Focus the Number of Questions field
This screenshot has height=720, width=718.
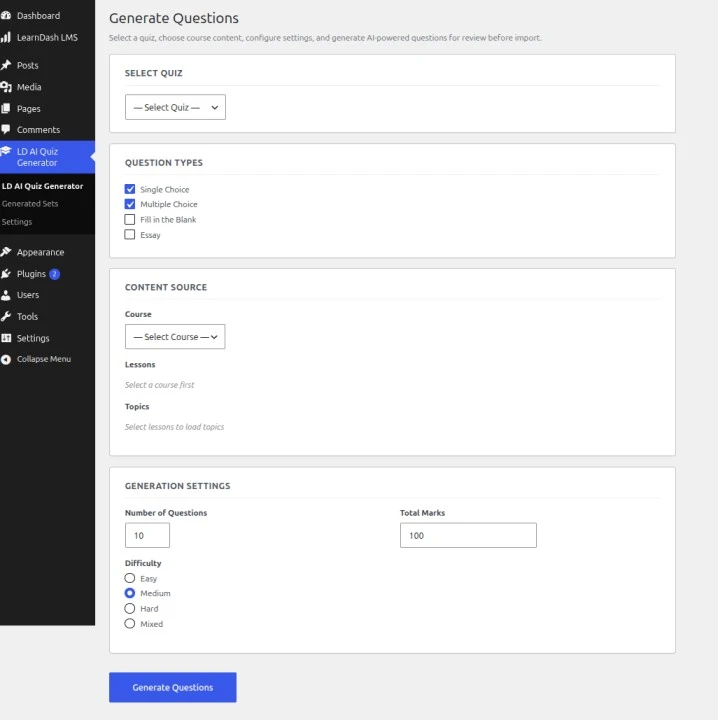point(147,535)
